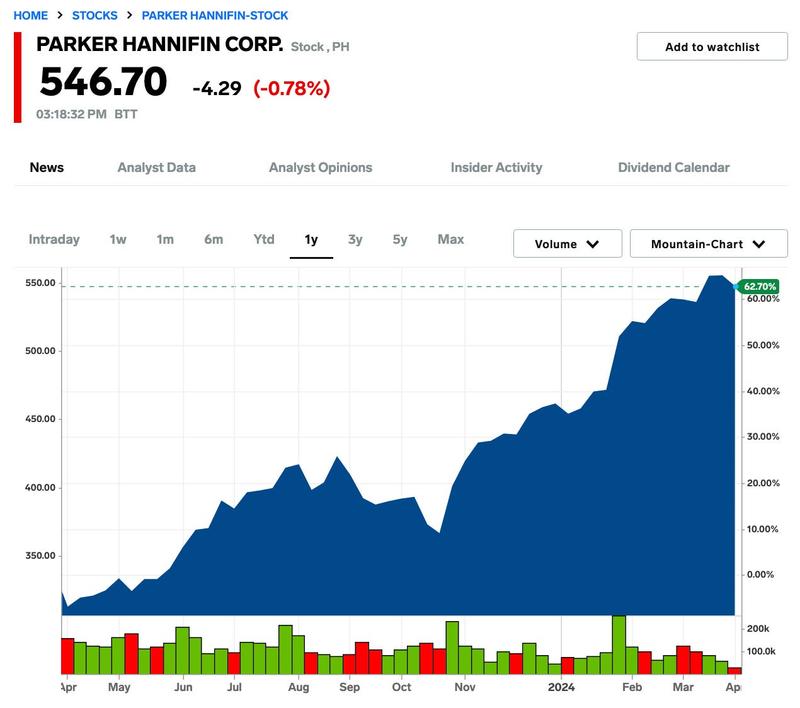Expand the Volume dropdown
The width and height of the screenshot is (800, 708).
[x=567, y=244]
